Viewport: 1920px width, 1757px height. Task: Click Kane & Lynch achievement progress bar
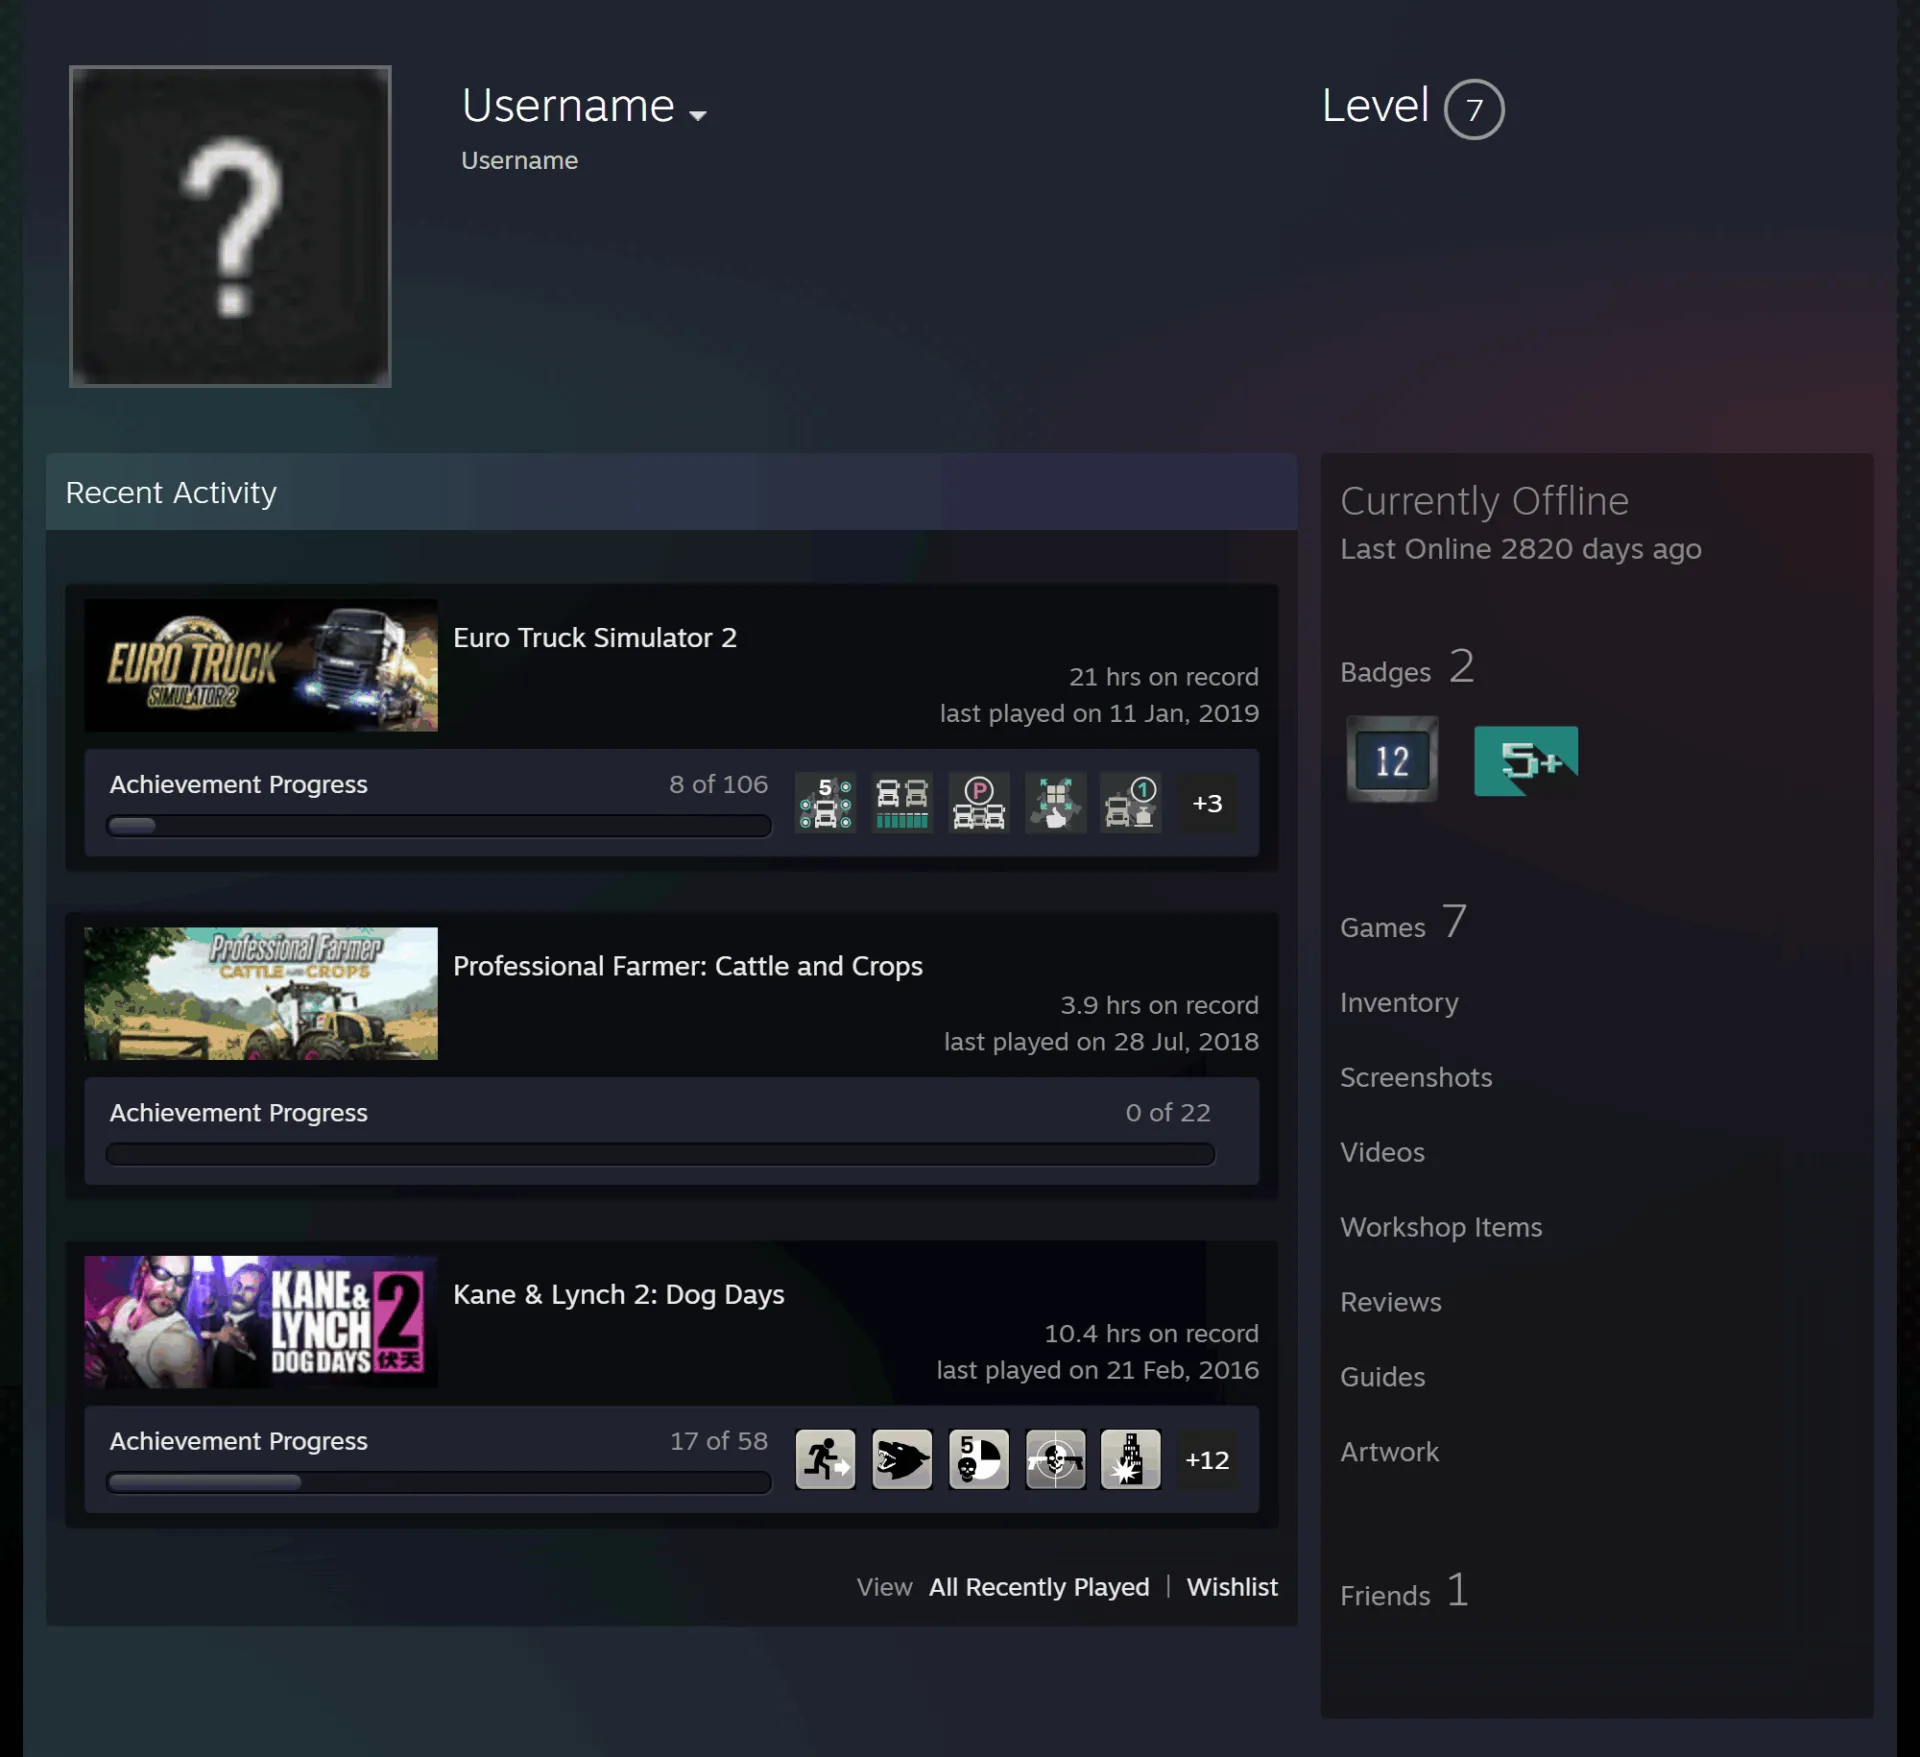(439, 1482)
